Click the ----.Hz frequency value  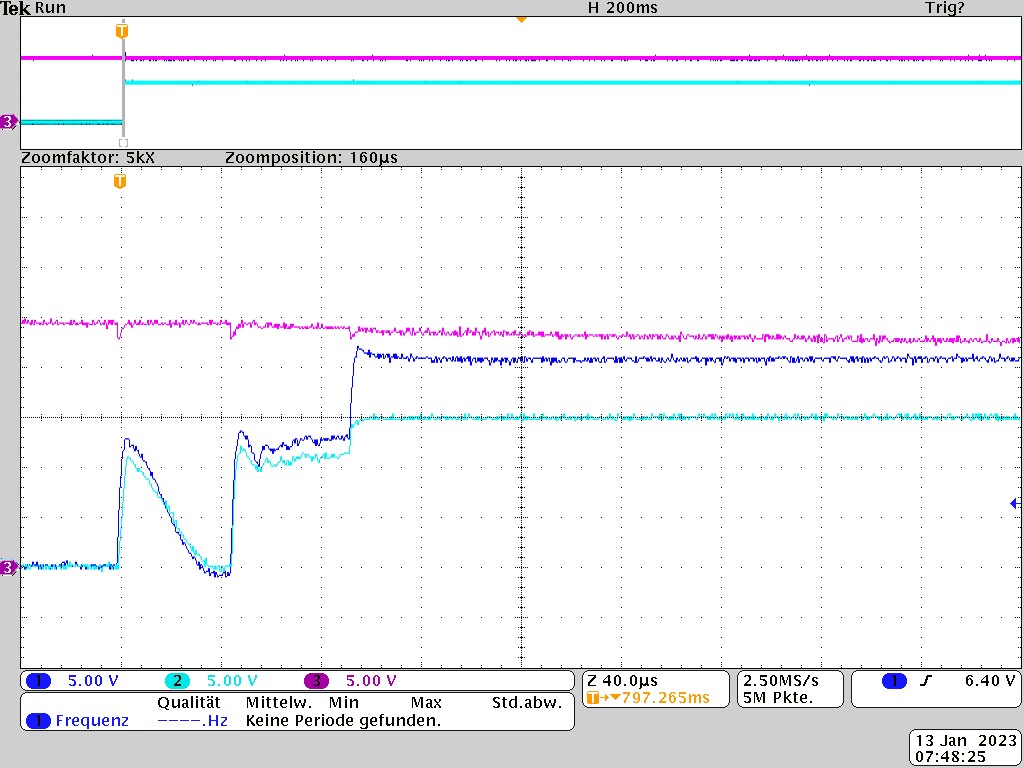click(193, 721)
